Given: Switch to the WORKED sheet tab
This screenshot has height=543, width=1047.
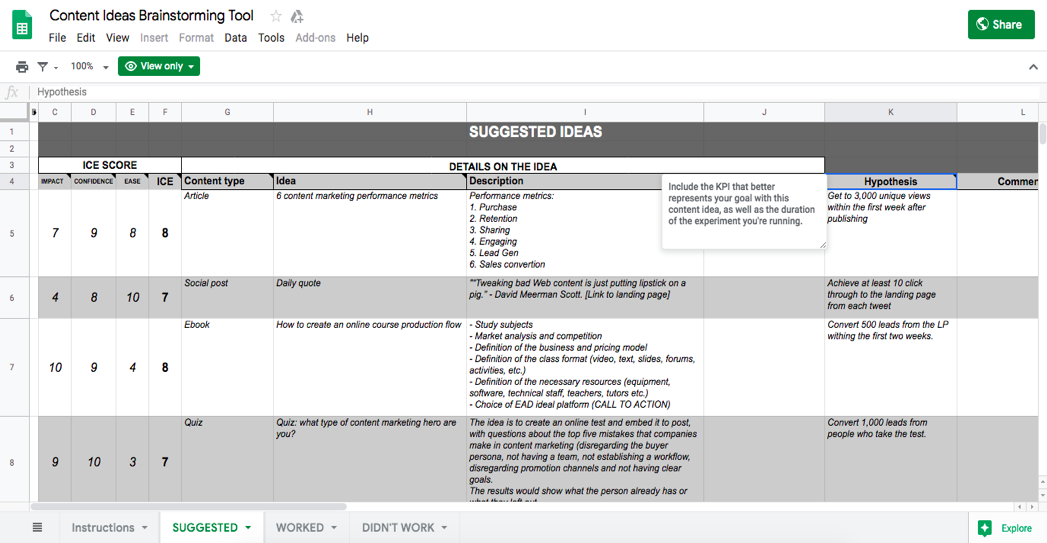Looking at the screenshot, I should [300, 528].
